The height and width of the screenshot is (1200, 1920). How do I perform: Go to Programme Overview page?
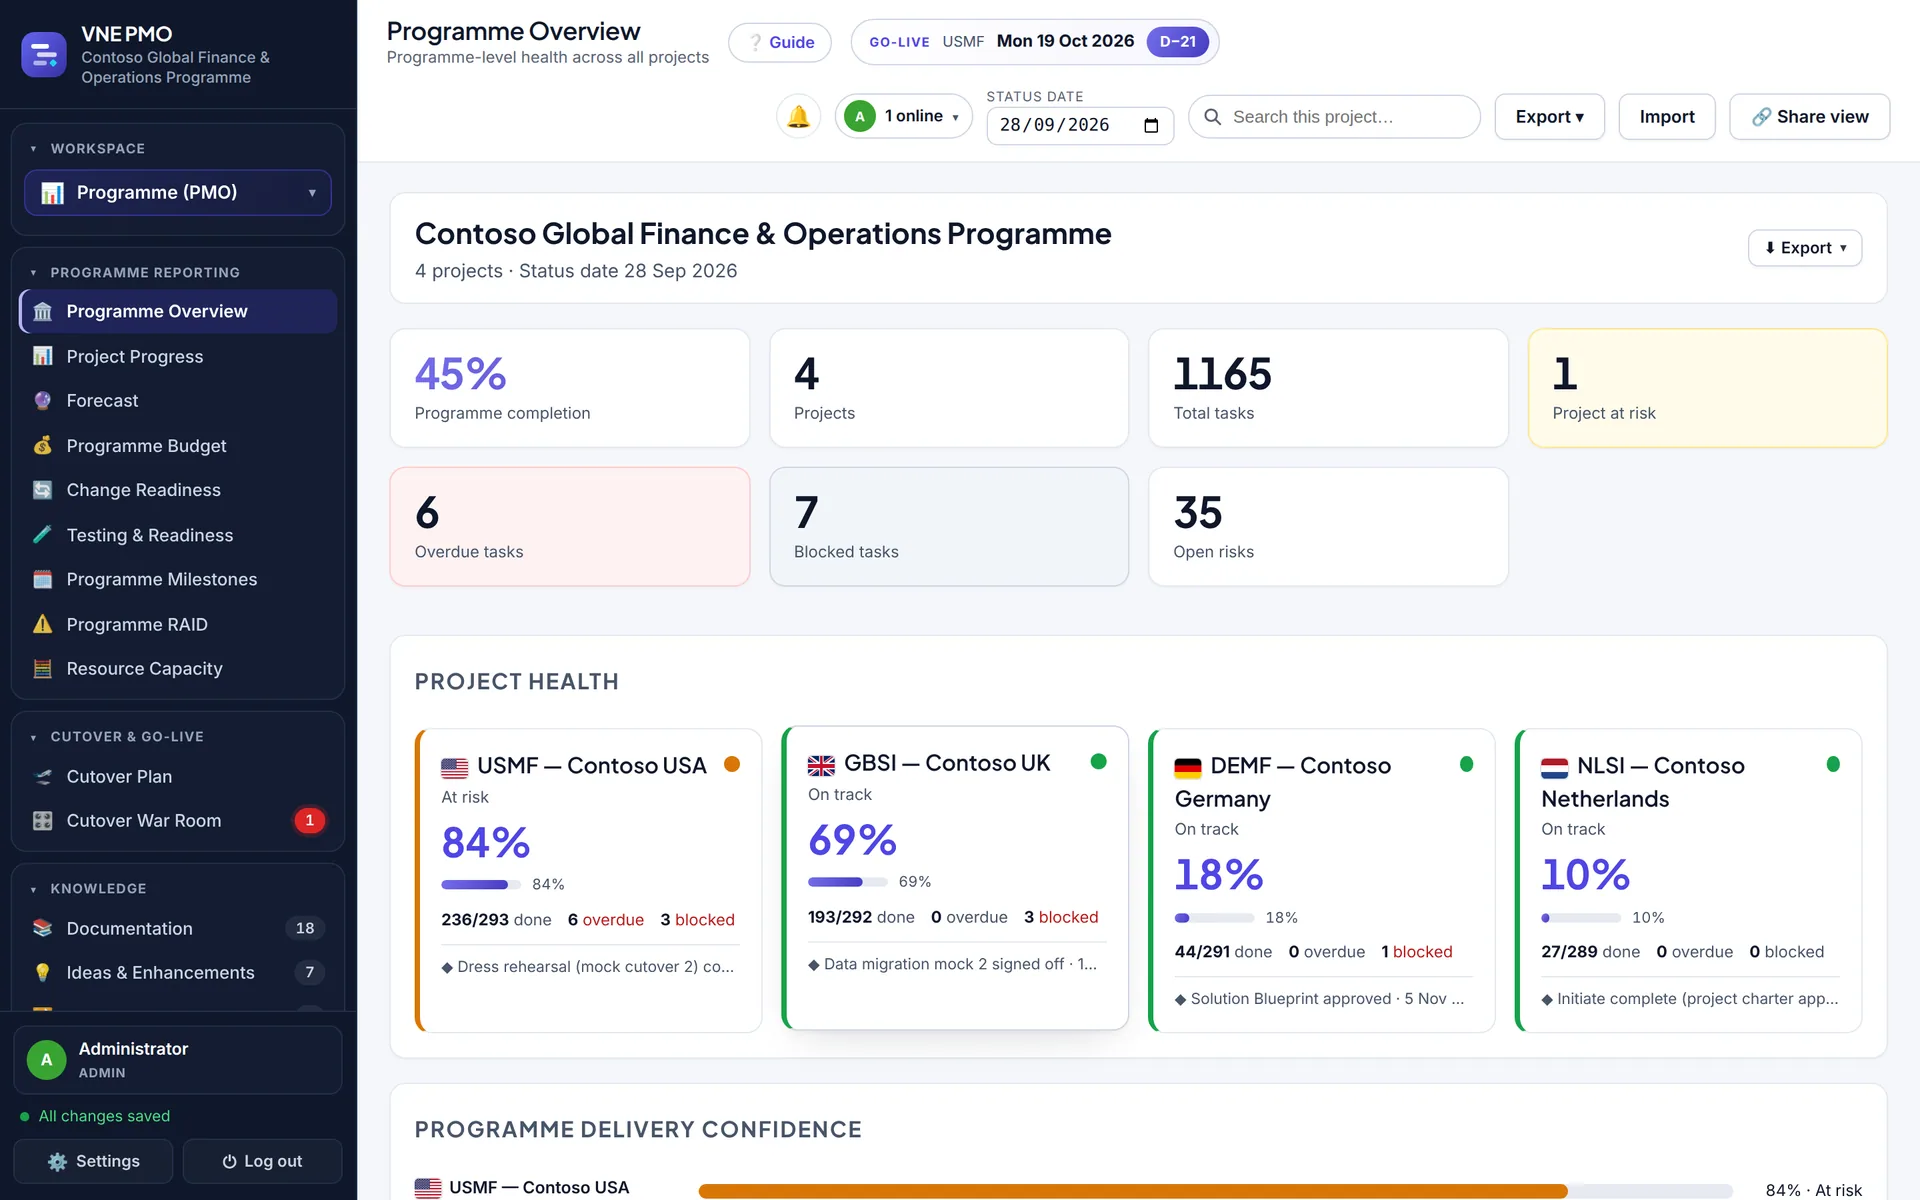pyautogui.click(x=178, y=311)
